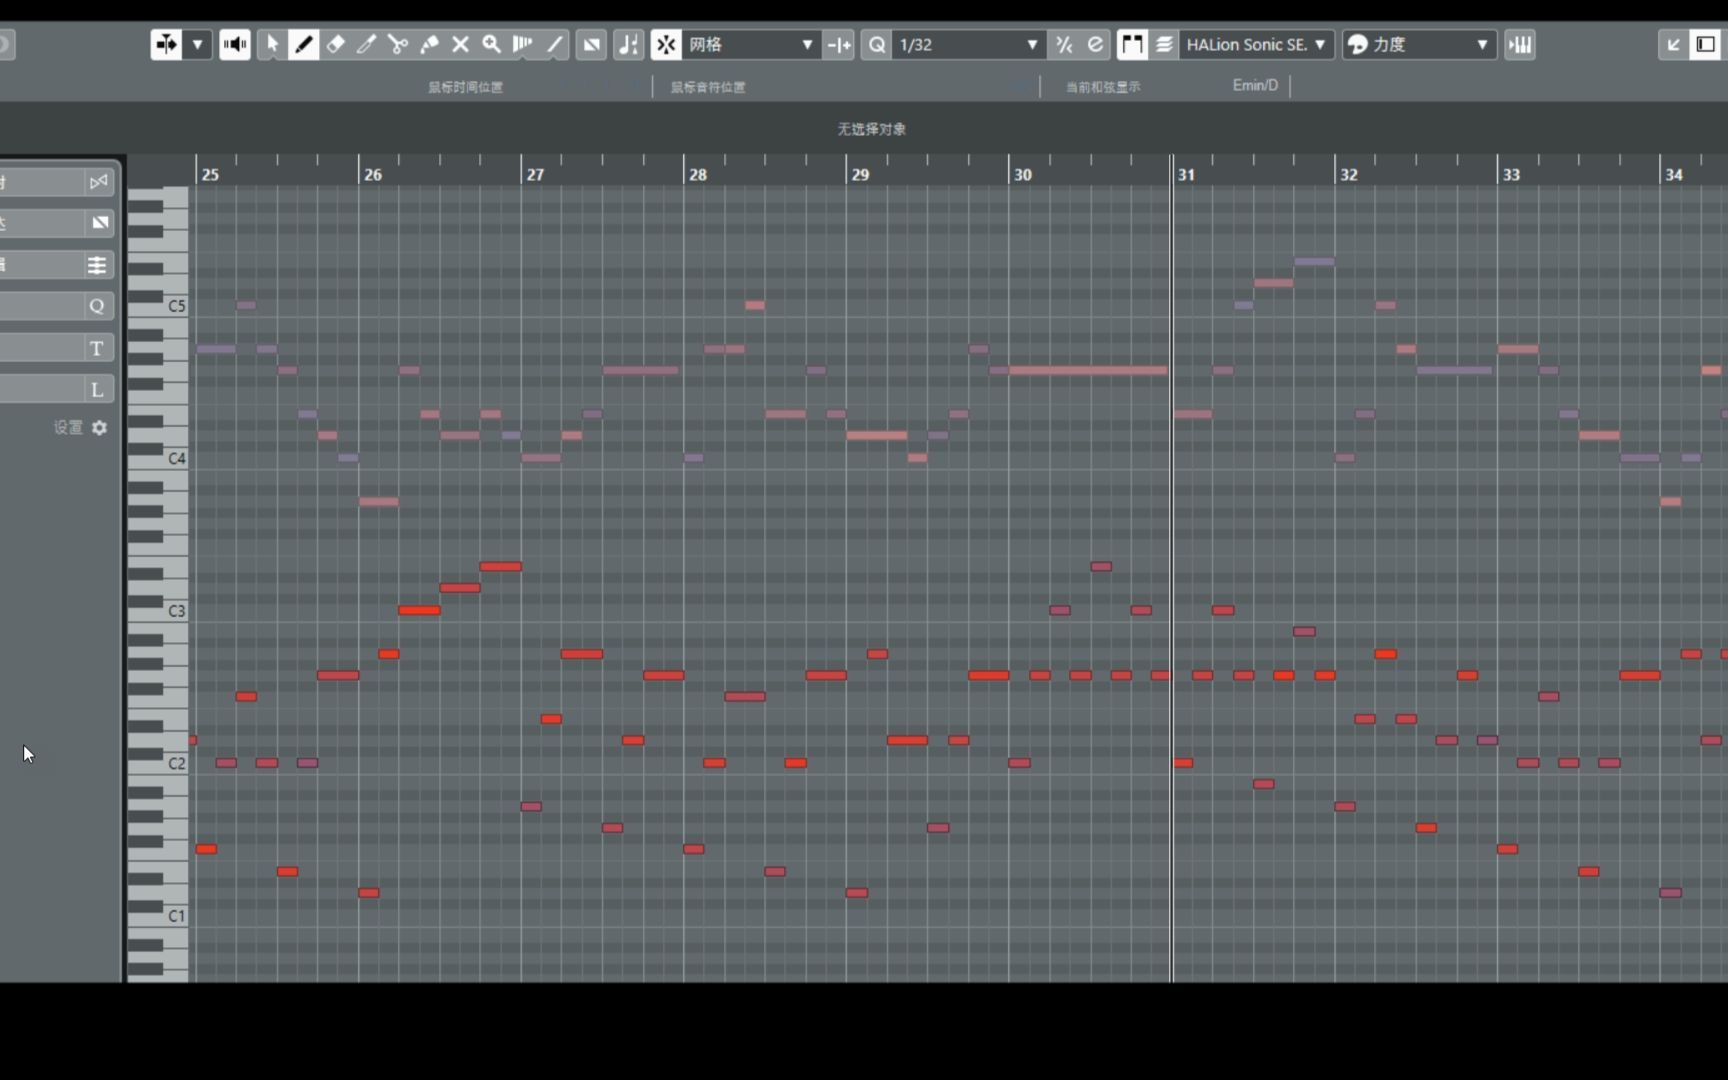Open the inspector section with diagonal square icon
The width and height of the screenshot is (1728, 1080).
tap(98, 223)
